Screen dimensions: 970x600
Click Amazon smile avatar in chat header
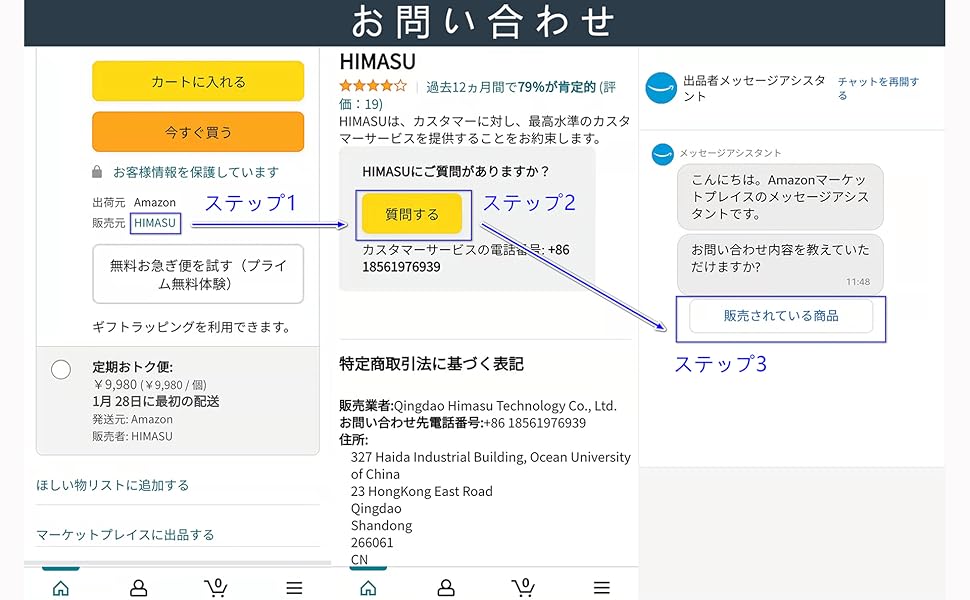(661, 88)
